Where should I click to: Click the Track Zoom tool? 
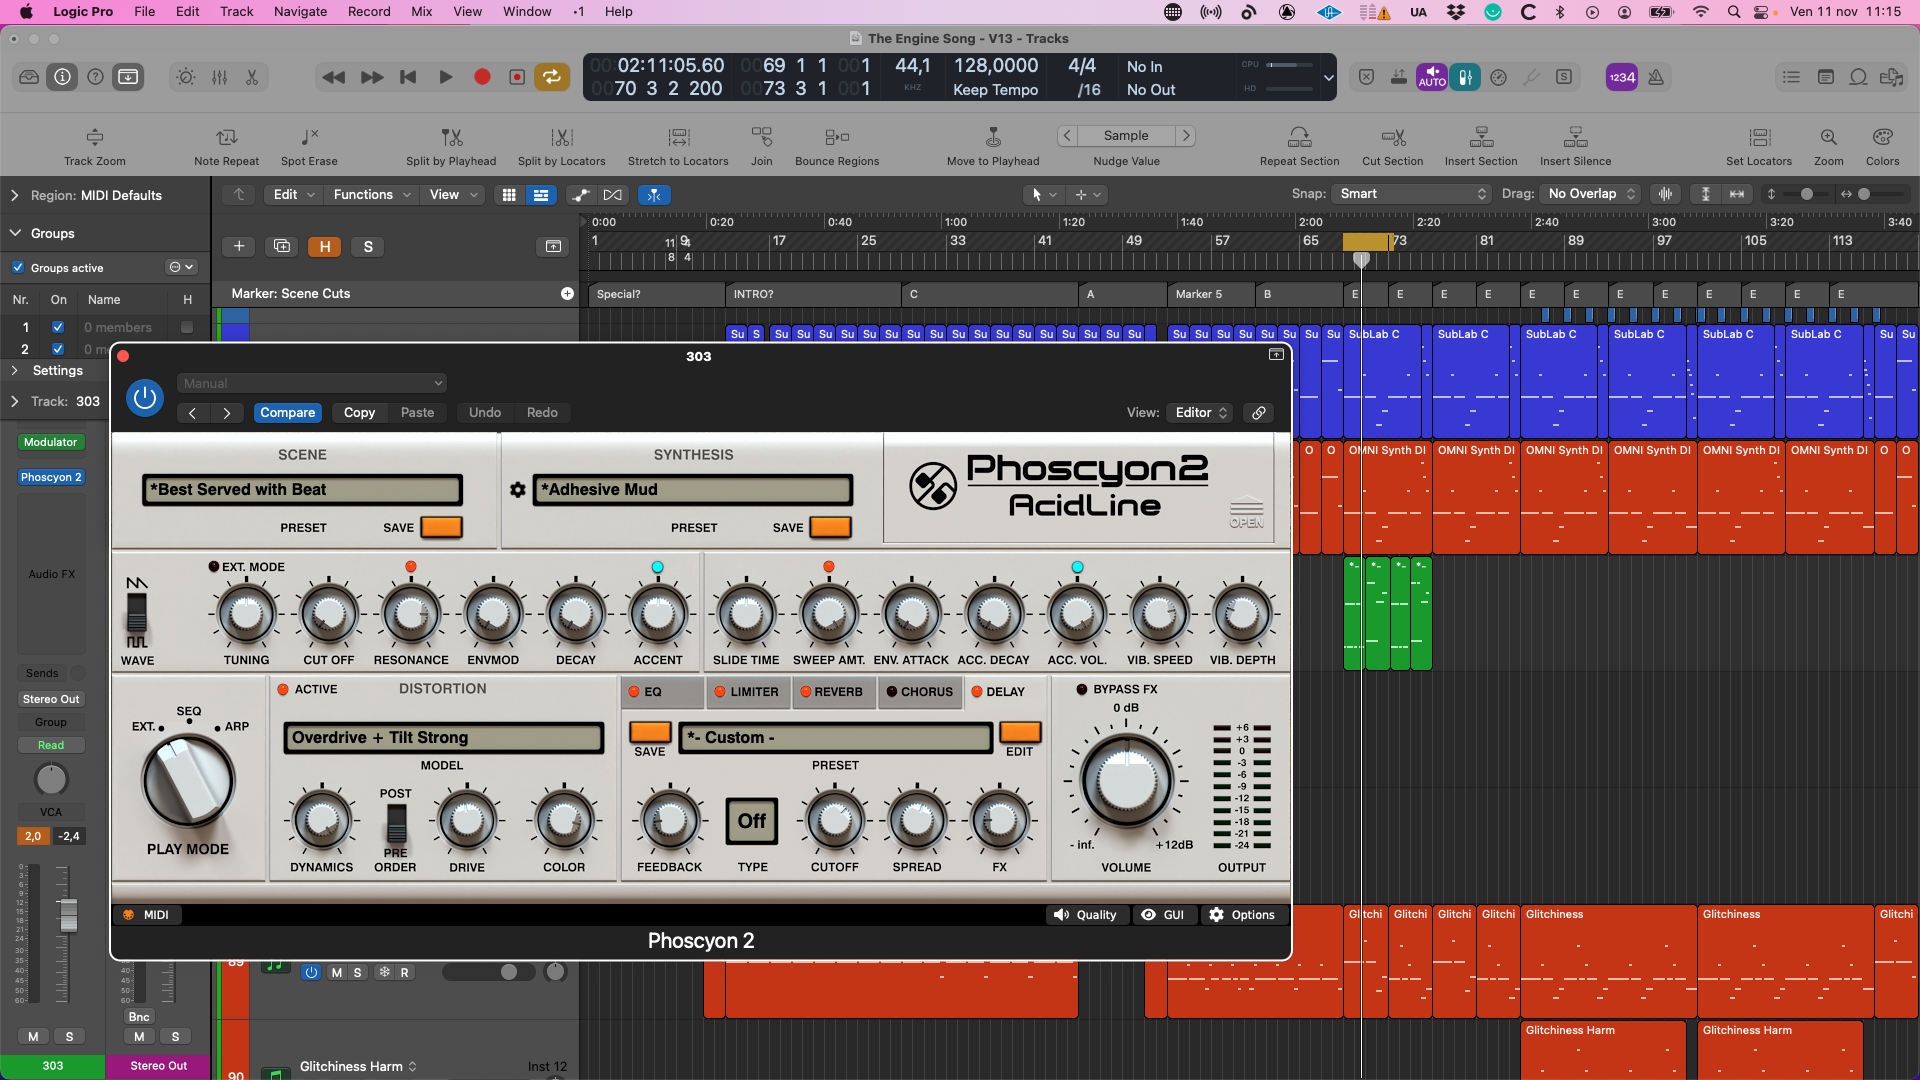95,146
